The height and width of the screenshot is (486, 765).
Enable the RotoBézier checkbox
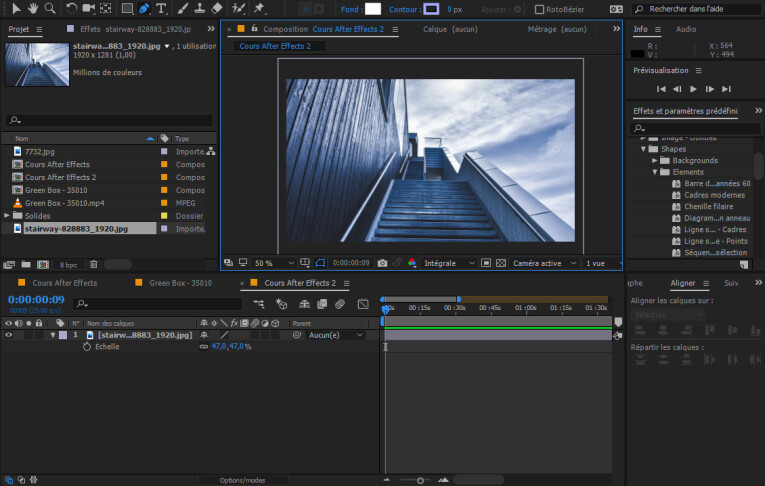point(539,9)
